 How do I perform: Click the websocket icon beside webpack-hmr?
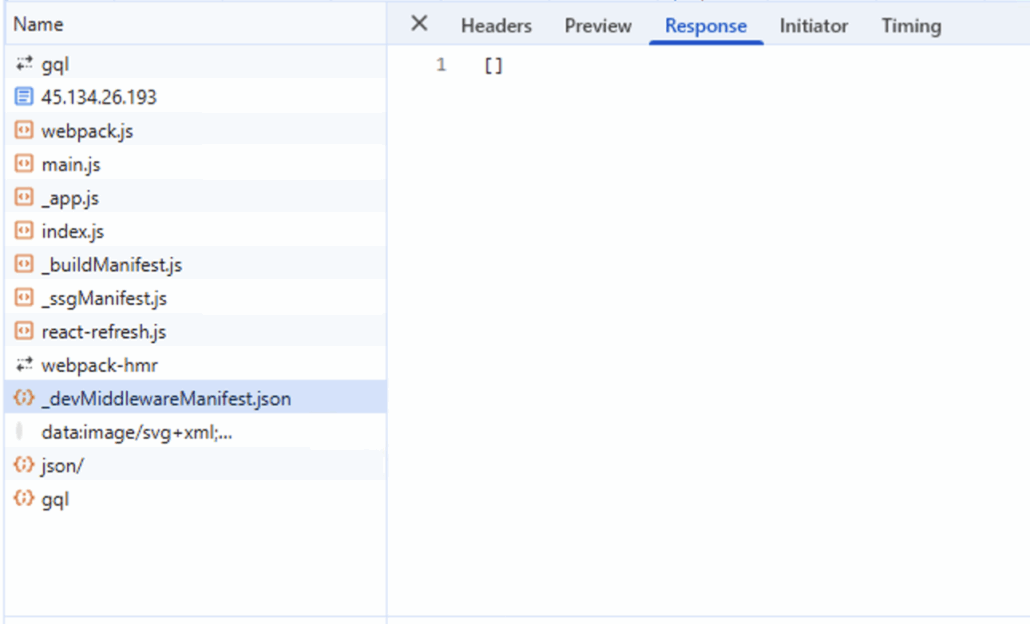(x=24, y=365)
